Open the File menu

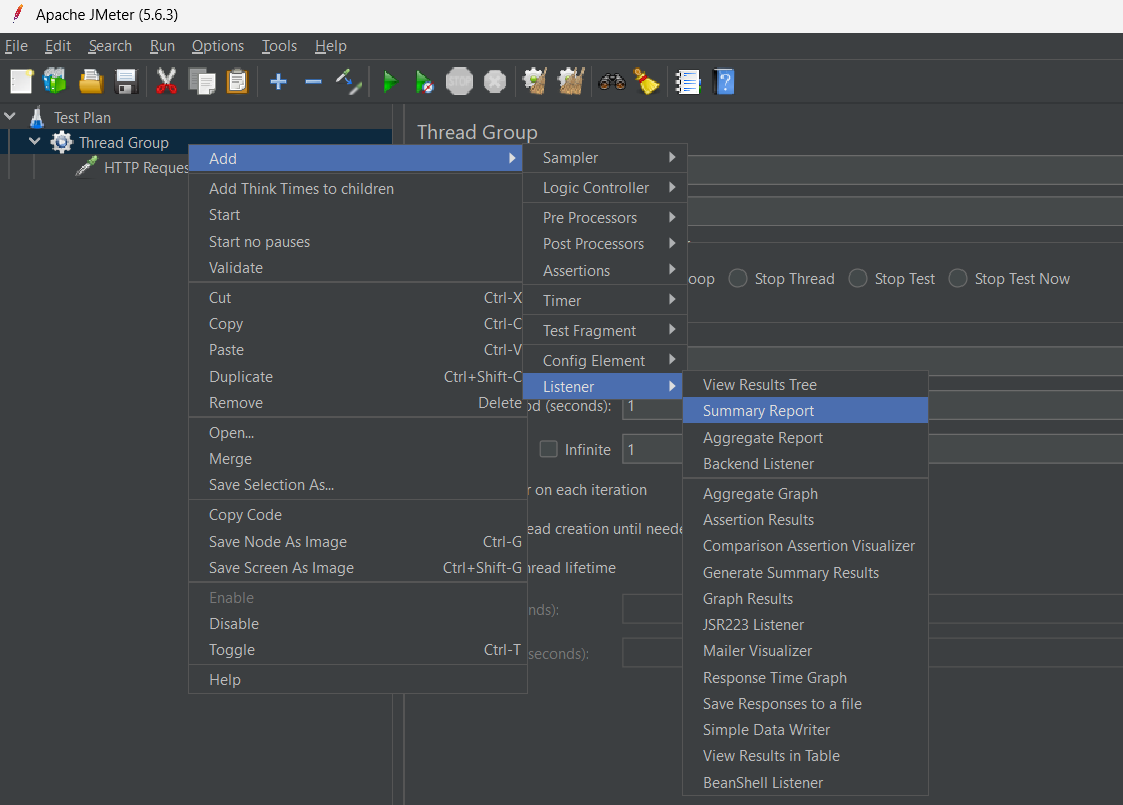tap(16, 46)
